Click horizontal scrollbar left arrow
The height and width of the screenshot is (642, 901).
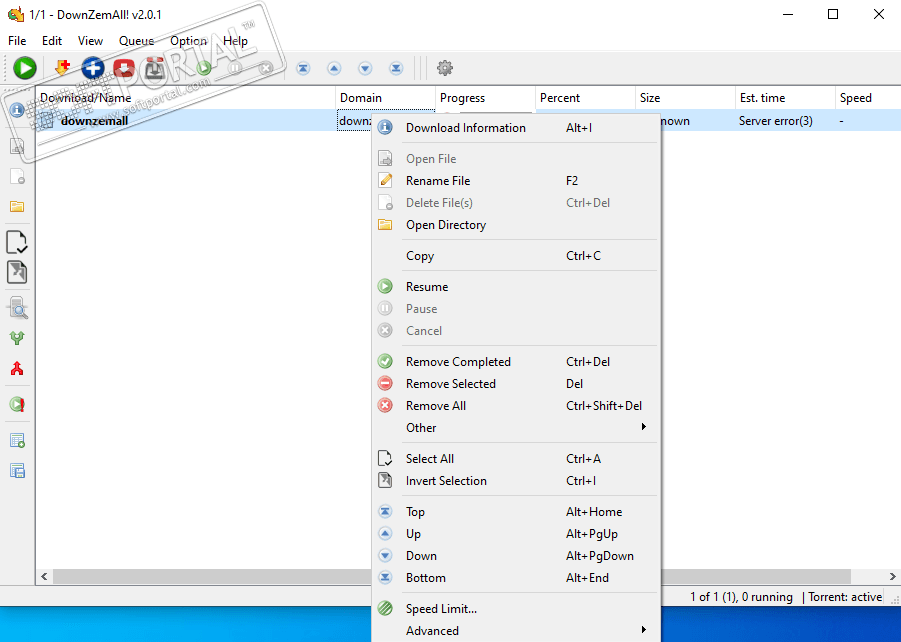coord(44,576)
